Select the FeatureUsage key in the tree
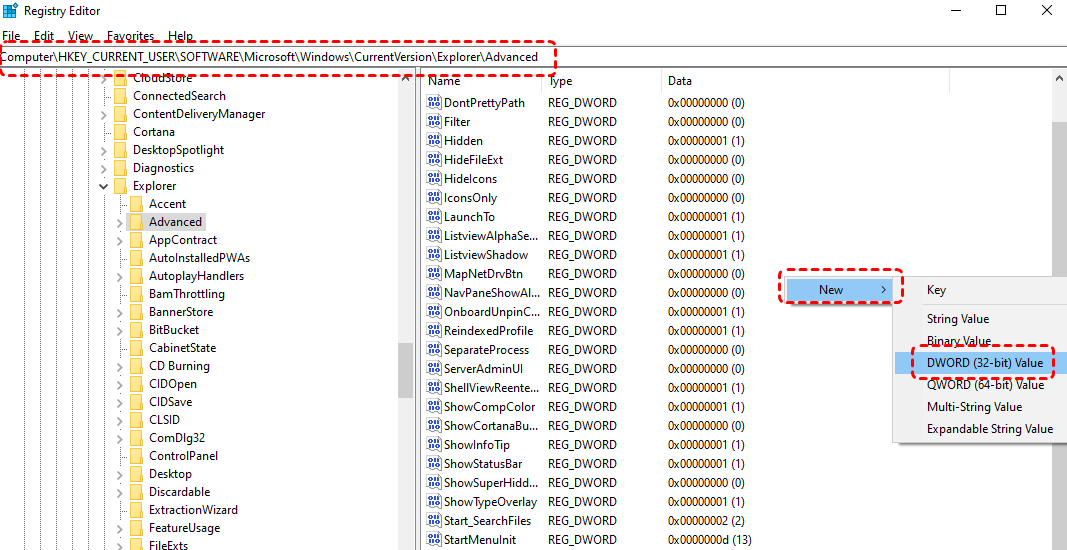 pos(184,528)
